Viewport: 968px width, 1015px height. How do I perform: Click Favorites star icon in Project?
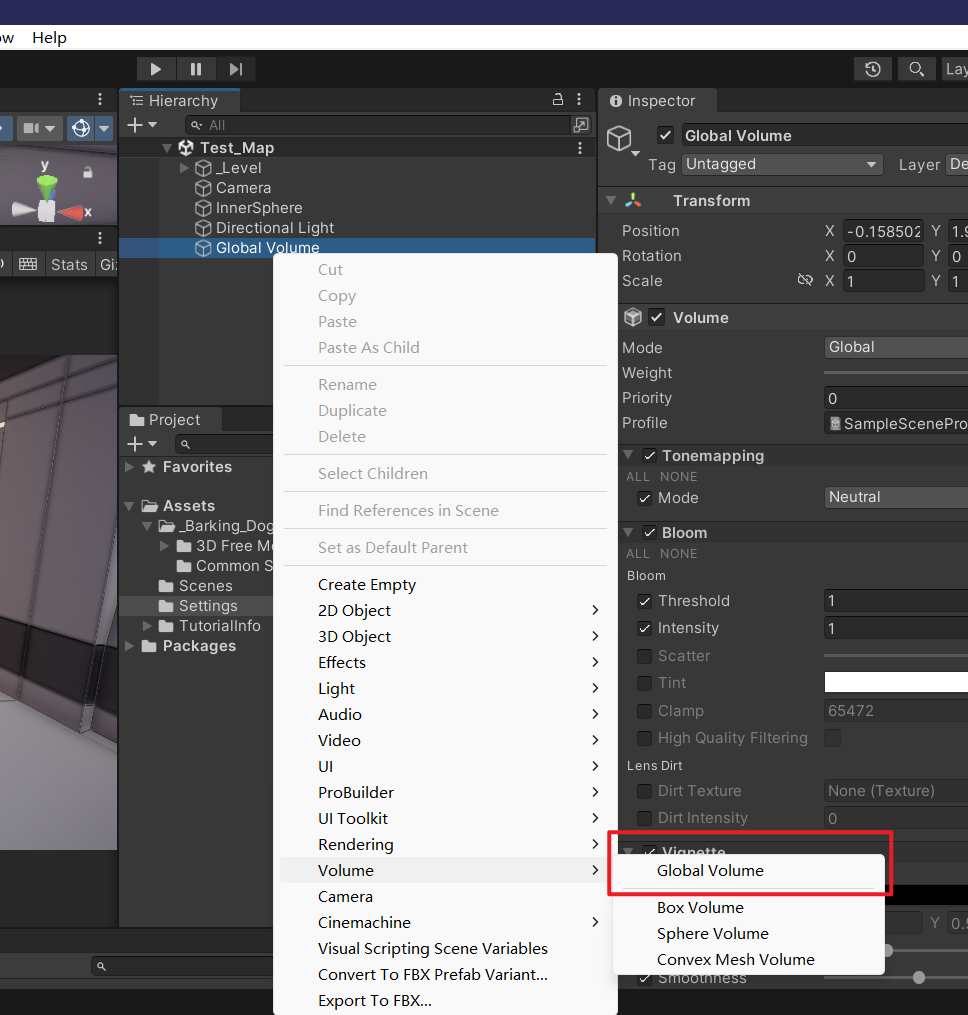149,467
